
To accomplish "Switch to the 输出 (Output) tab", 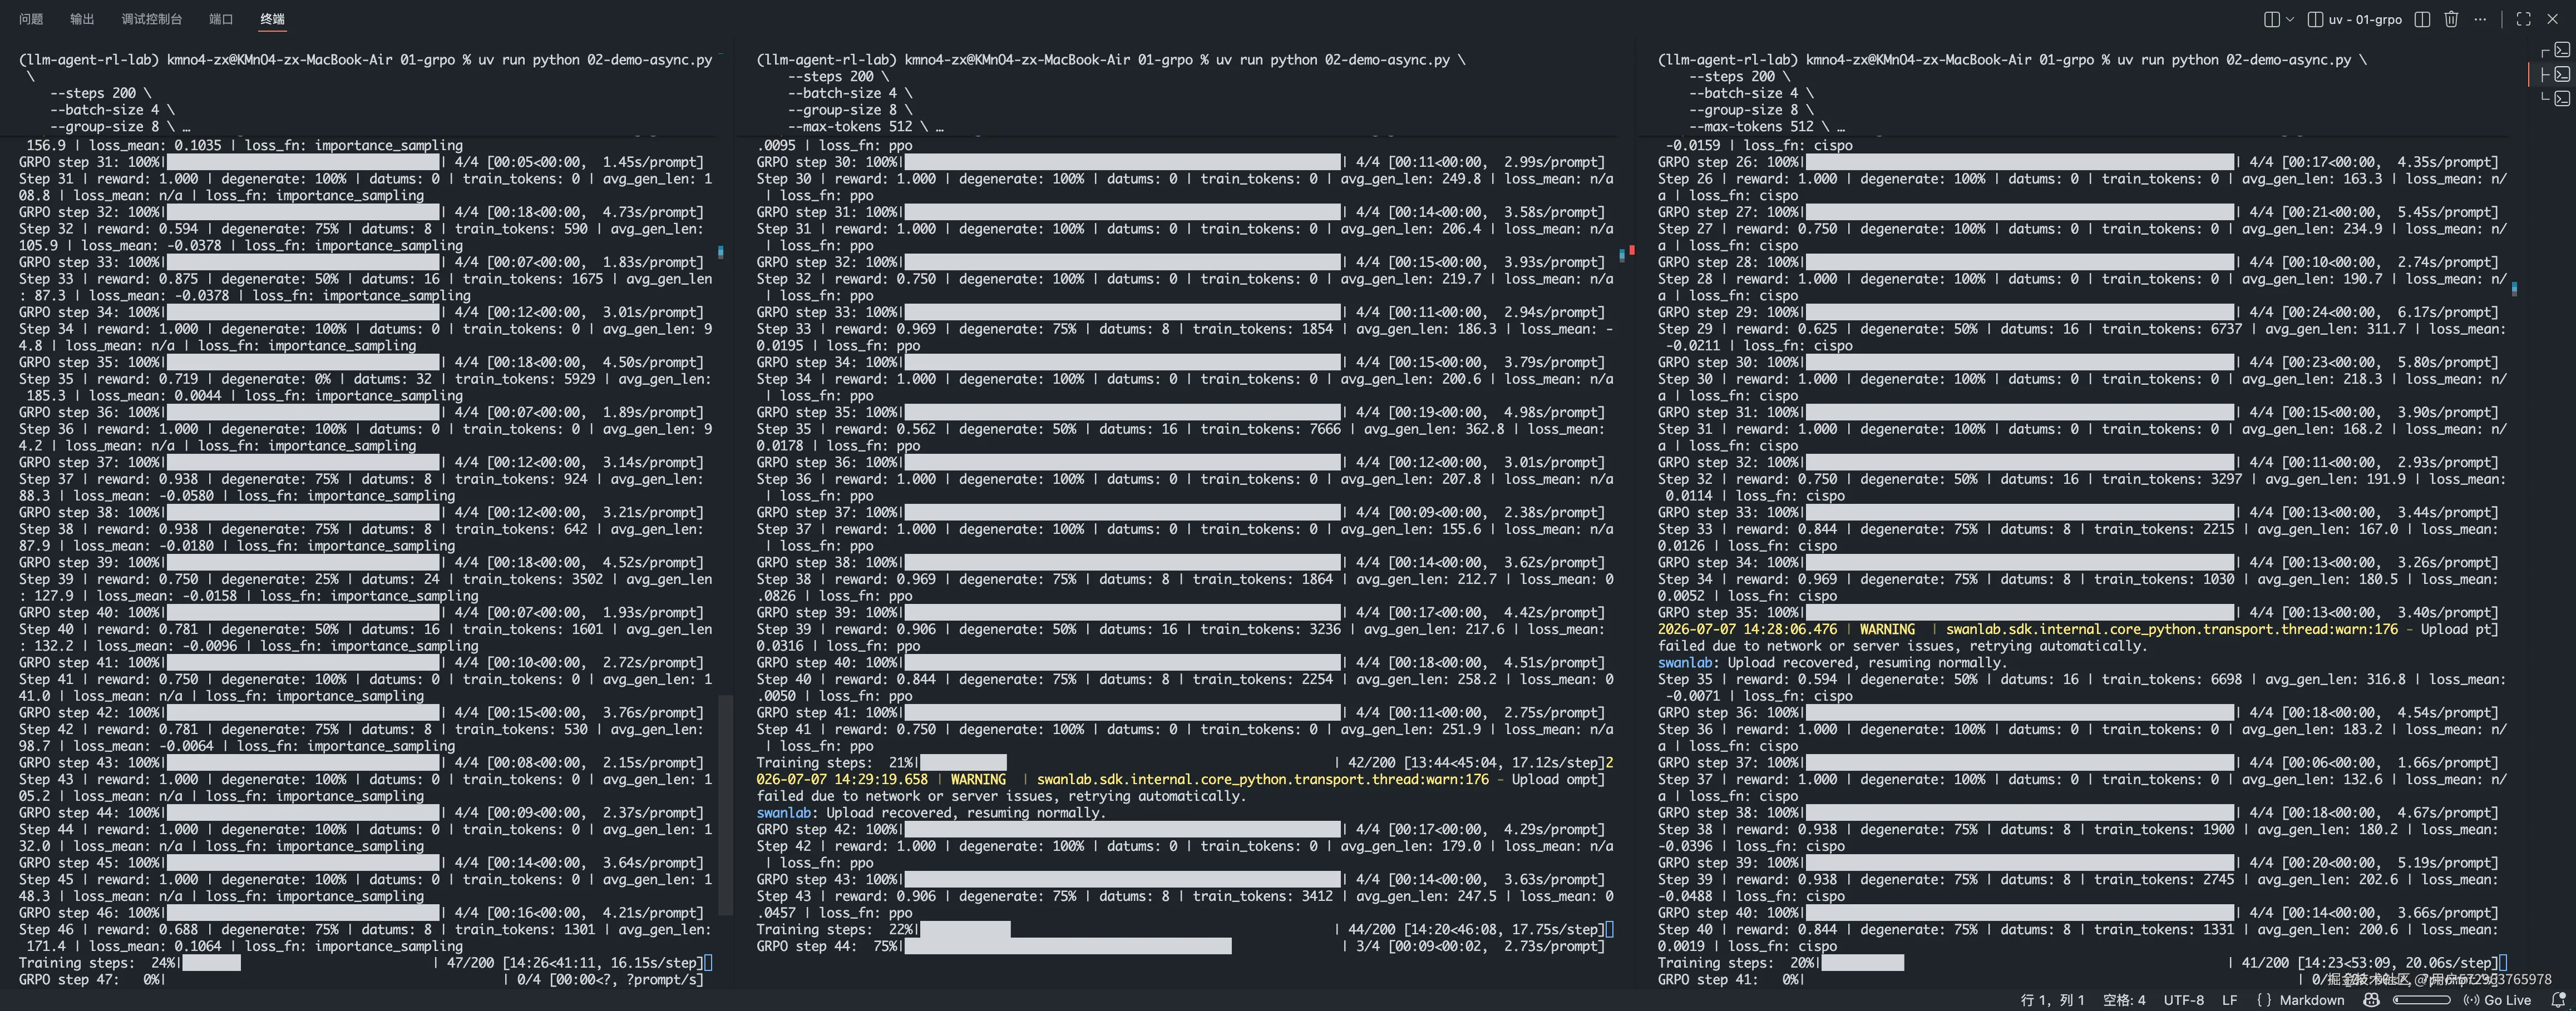I will pos(82,19).
